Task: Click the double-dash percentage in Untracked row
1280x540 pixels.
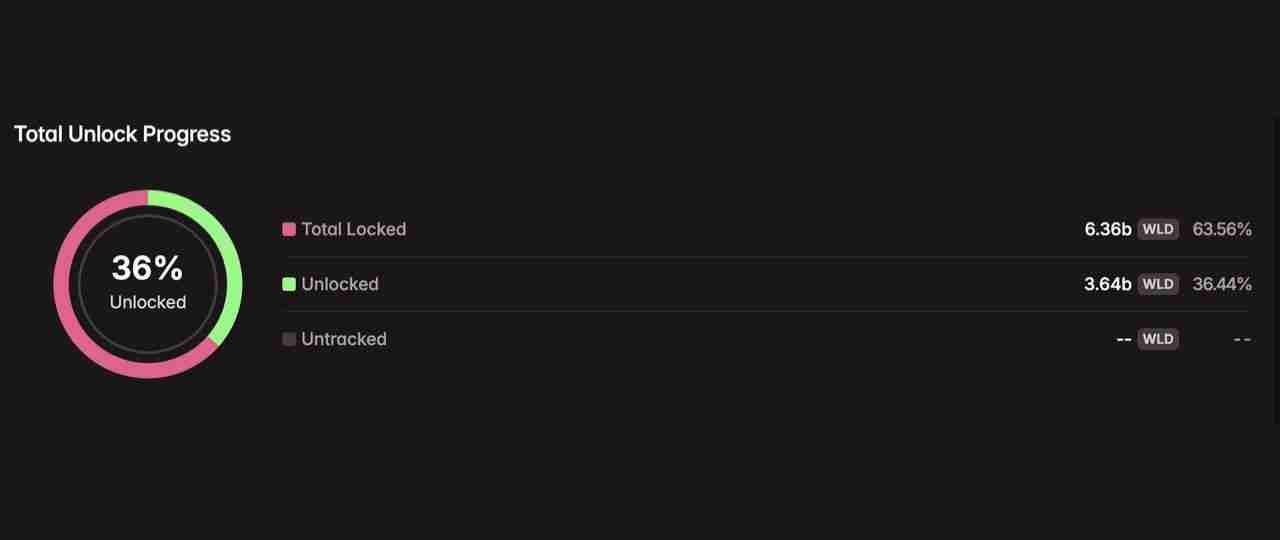Action: pyautogui.click(x=1241, y=339)
